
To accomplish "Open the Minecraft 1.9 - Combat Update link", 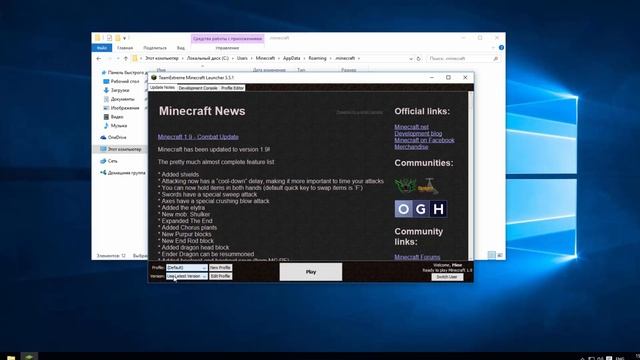I will pyautogui.click(x=198, y=137).
